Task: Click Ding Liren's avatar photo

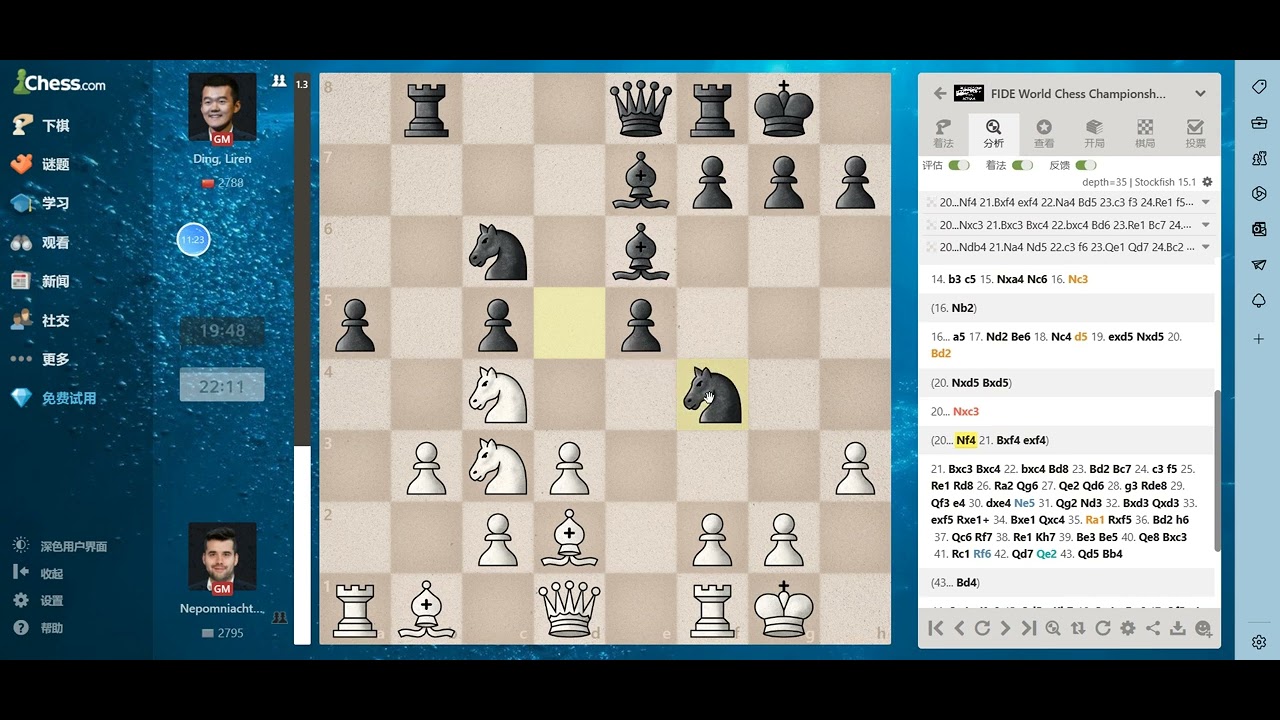Action: pyautogui.click(x=222, y=107)
